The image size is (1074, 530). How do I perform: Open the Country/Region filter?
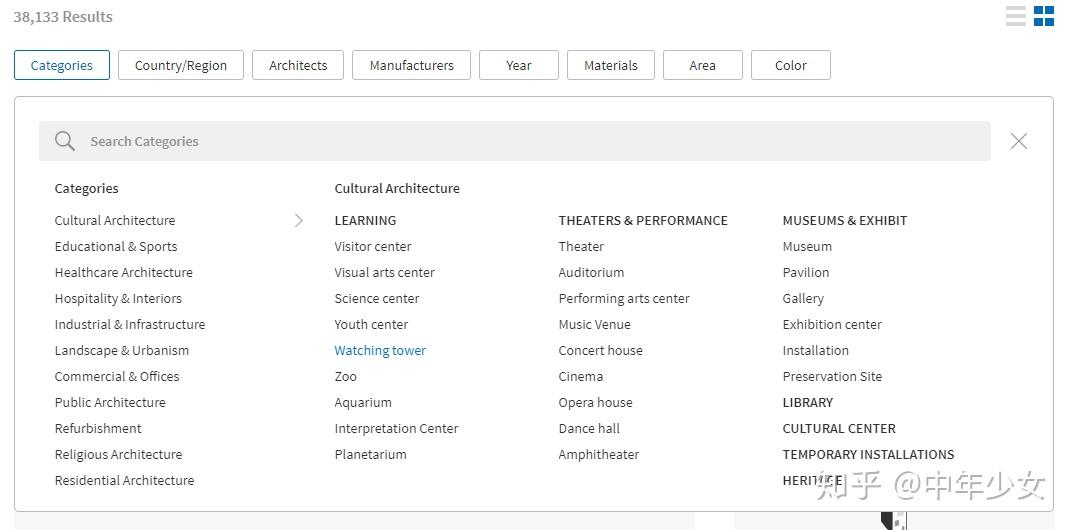[x=181, y=65]
